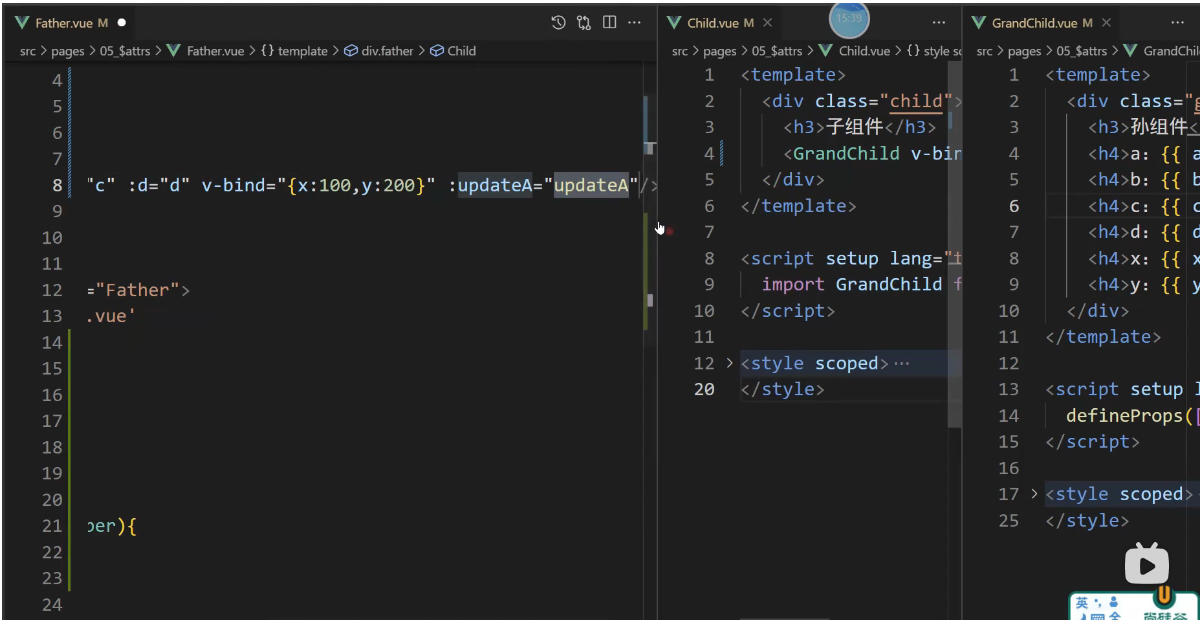Click cube icon before div.father breadcrumb

(x=351, y=50)
